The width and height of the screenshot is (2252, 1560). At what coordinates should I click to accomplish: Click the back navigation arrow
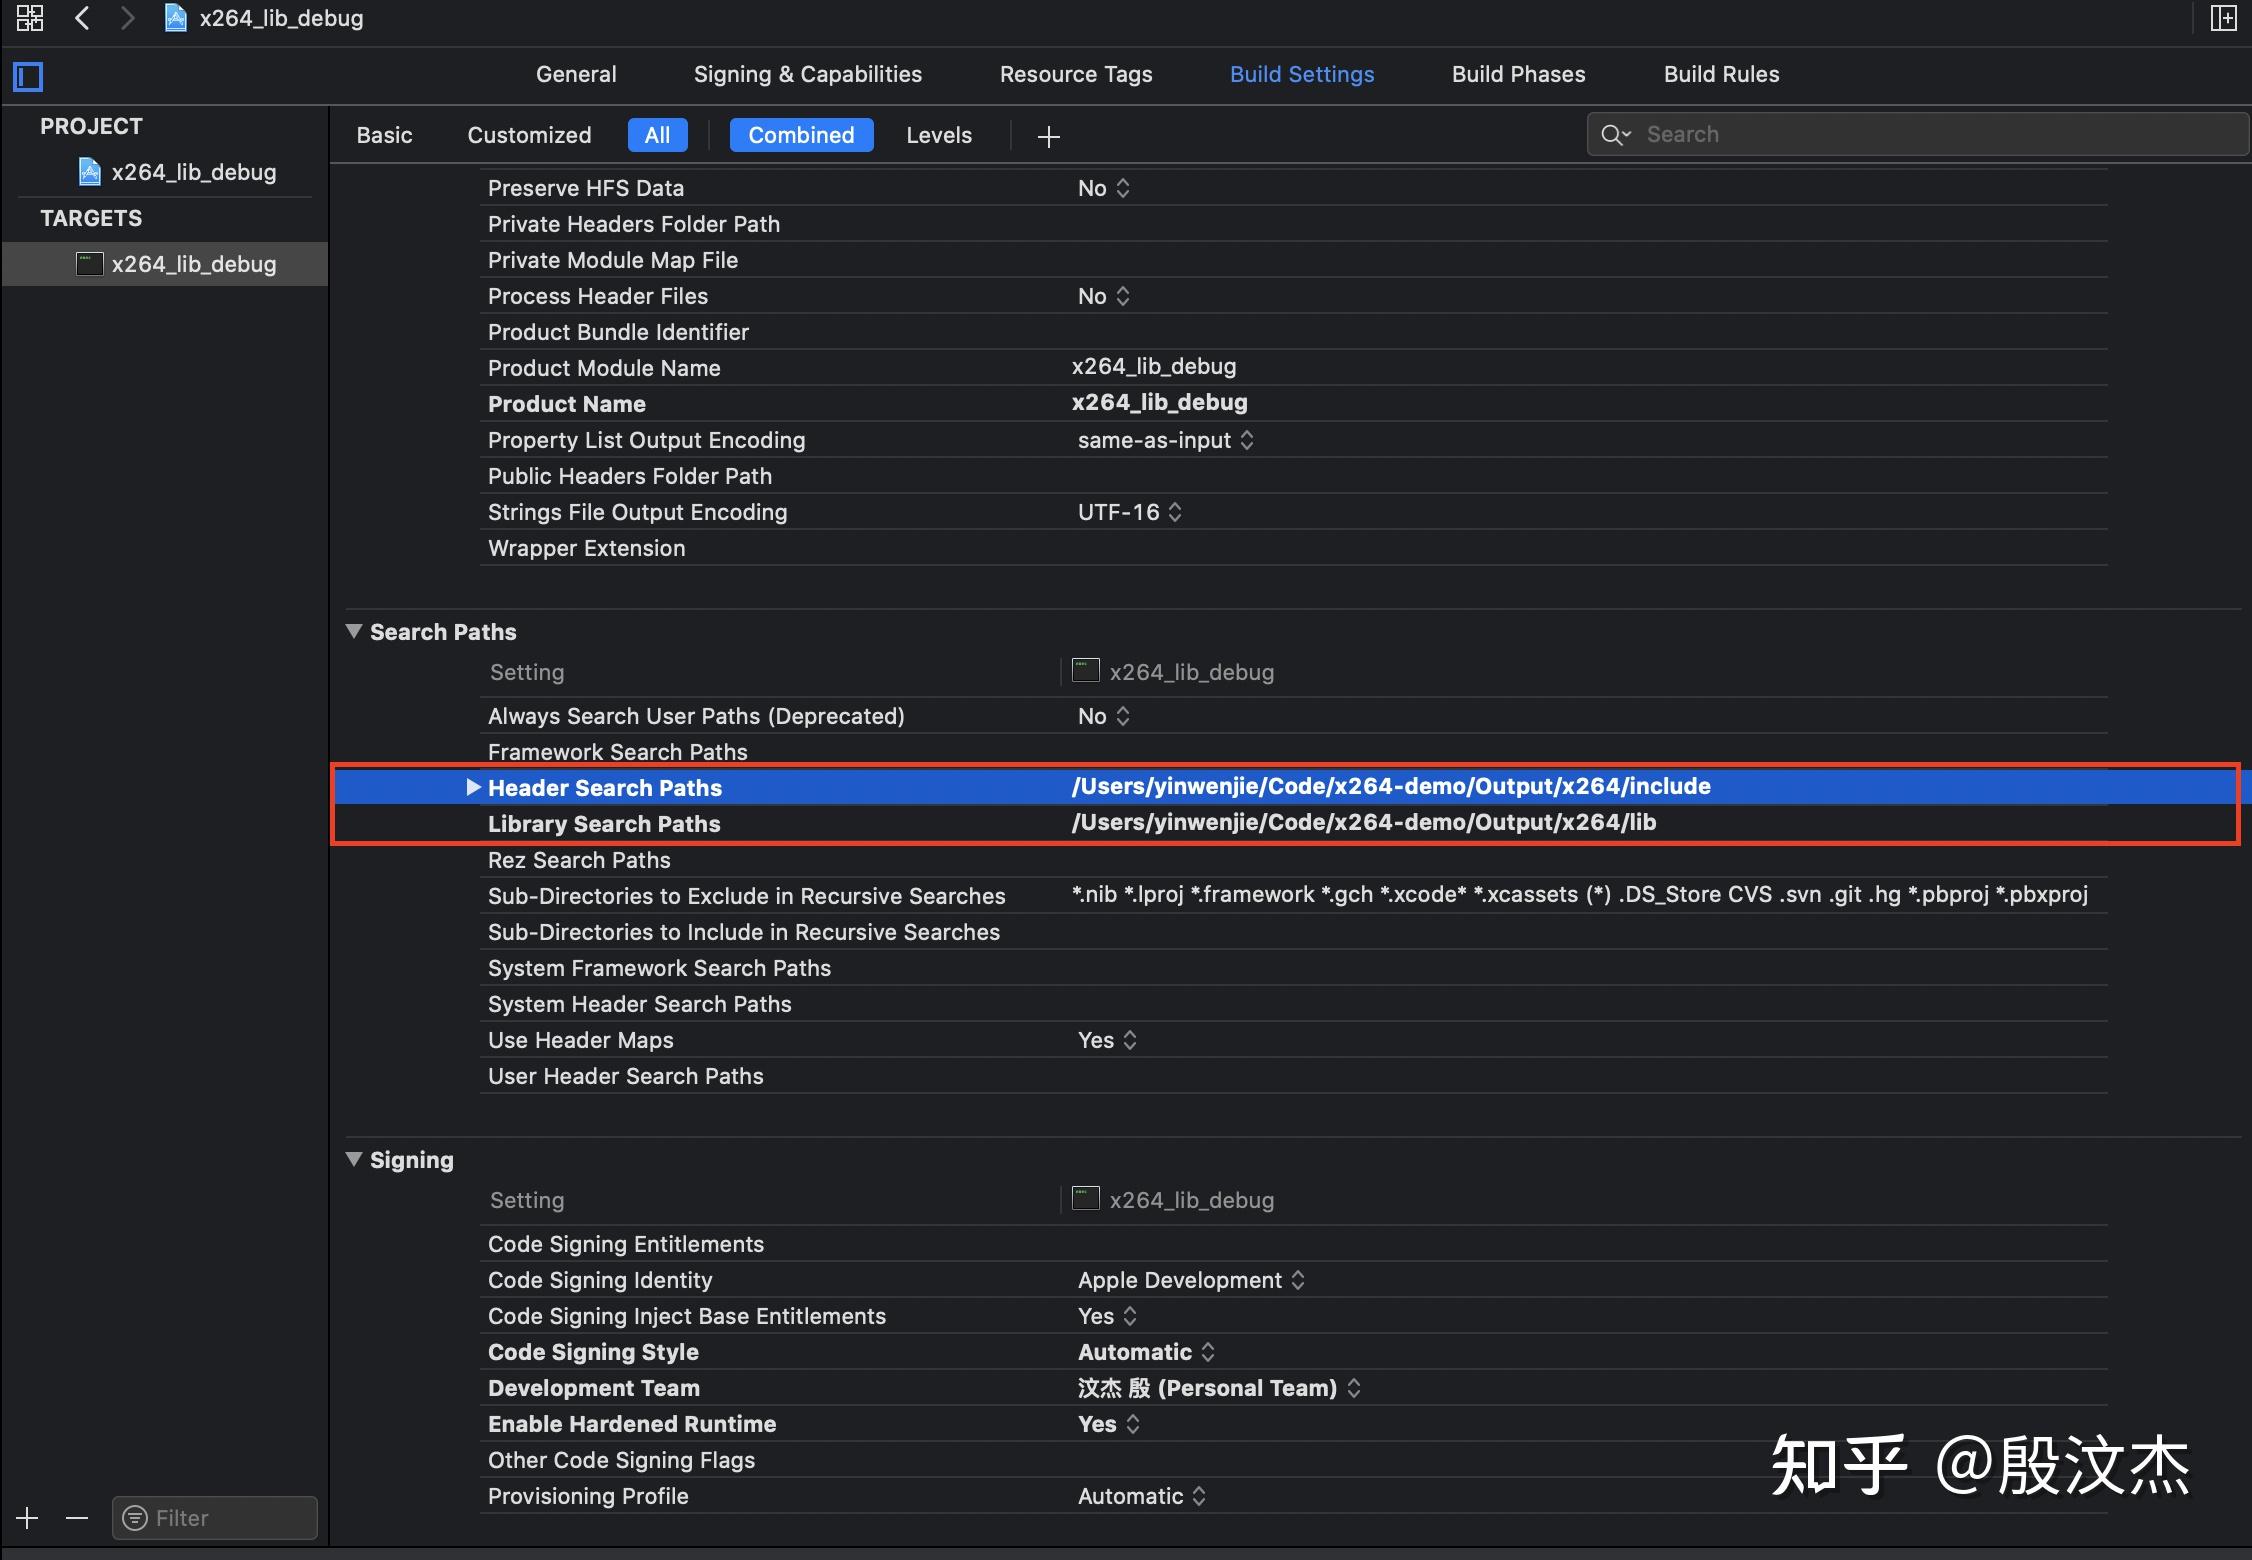82,17
